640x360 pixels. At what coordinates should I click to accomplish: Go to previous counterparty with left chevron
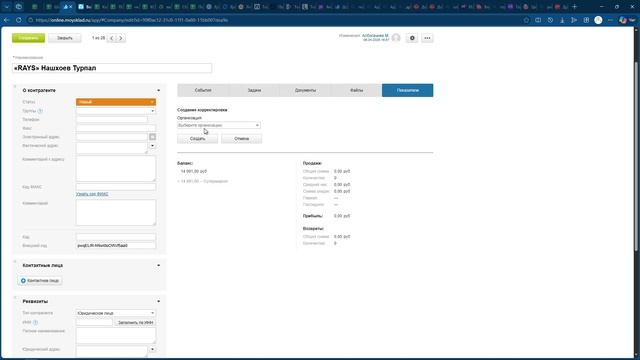(112, 38)
